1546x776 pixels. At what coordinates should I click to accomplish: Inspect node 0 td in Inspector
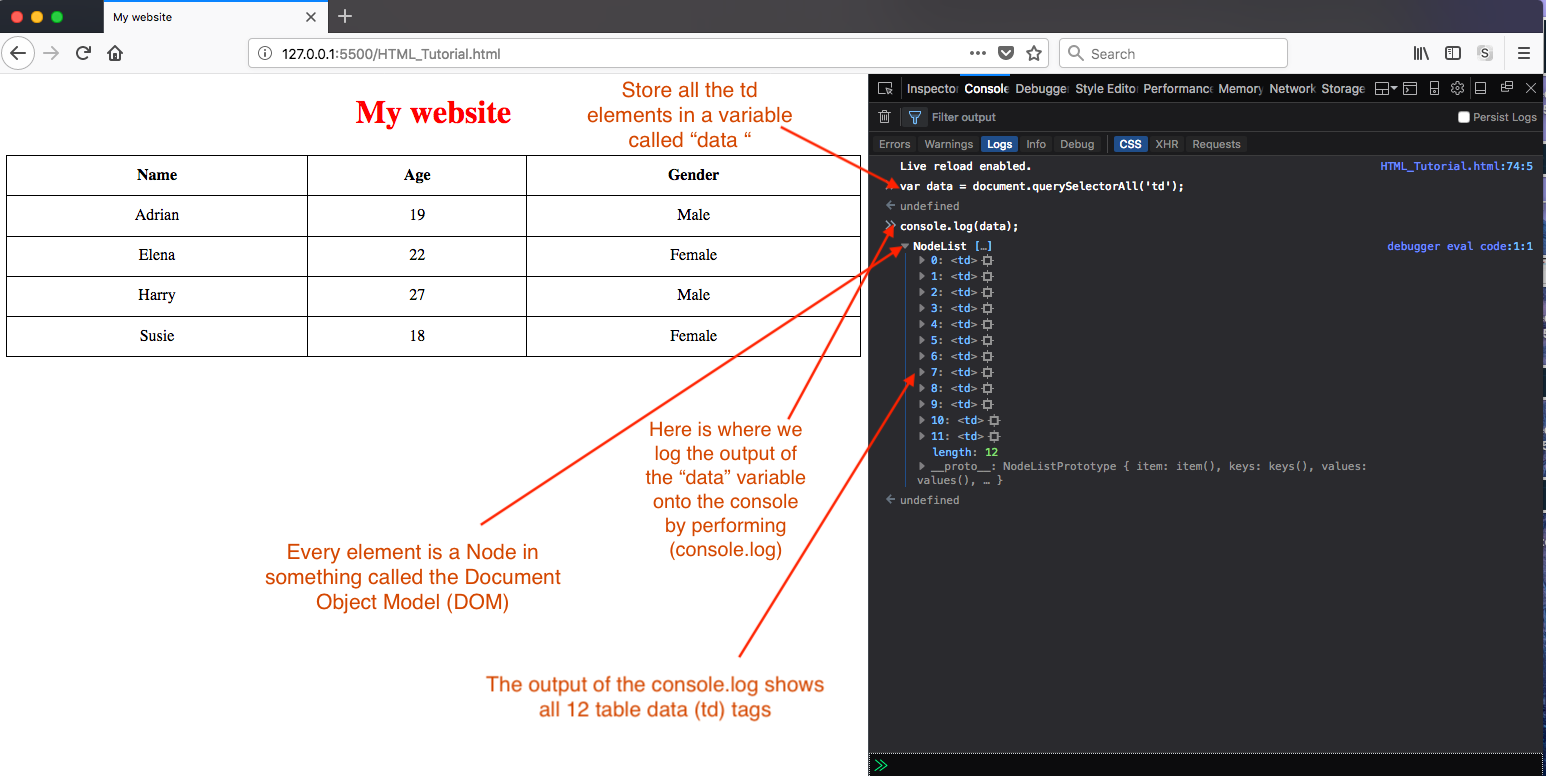[x=988, y=261]
